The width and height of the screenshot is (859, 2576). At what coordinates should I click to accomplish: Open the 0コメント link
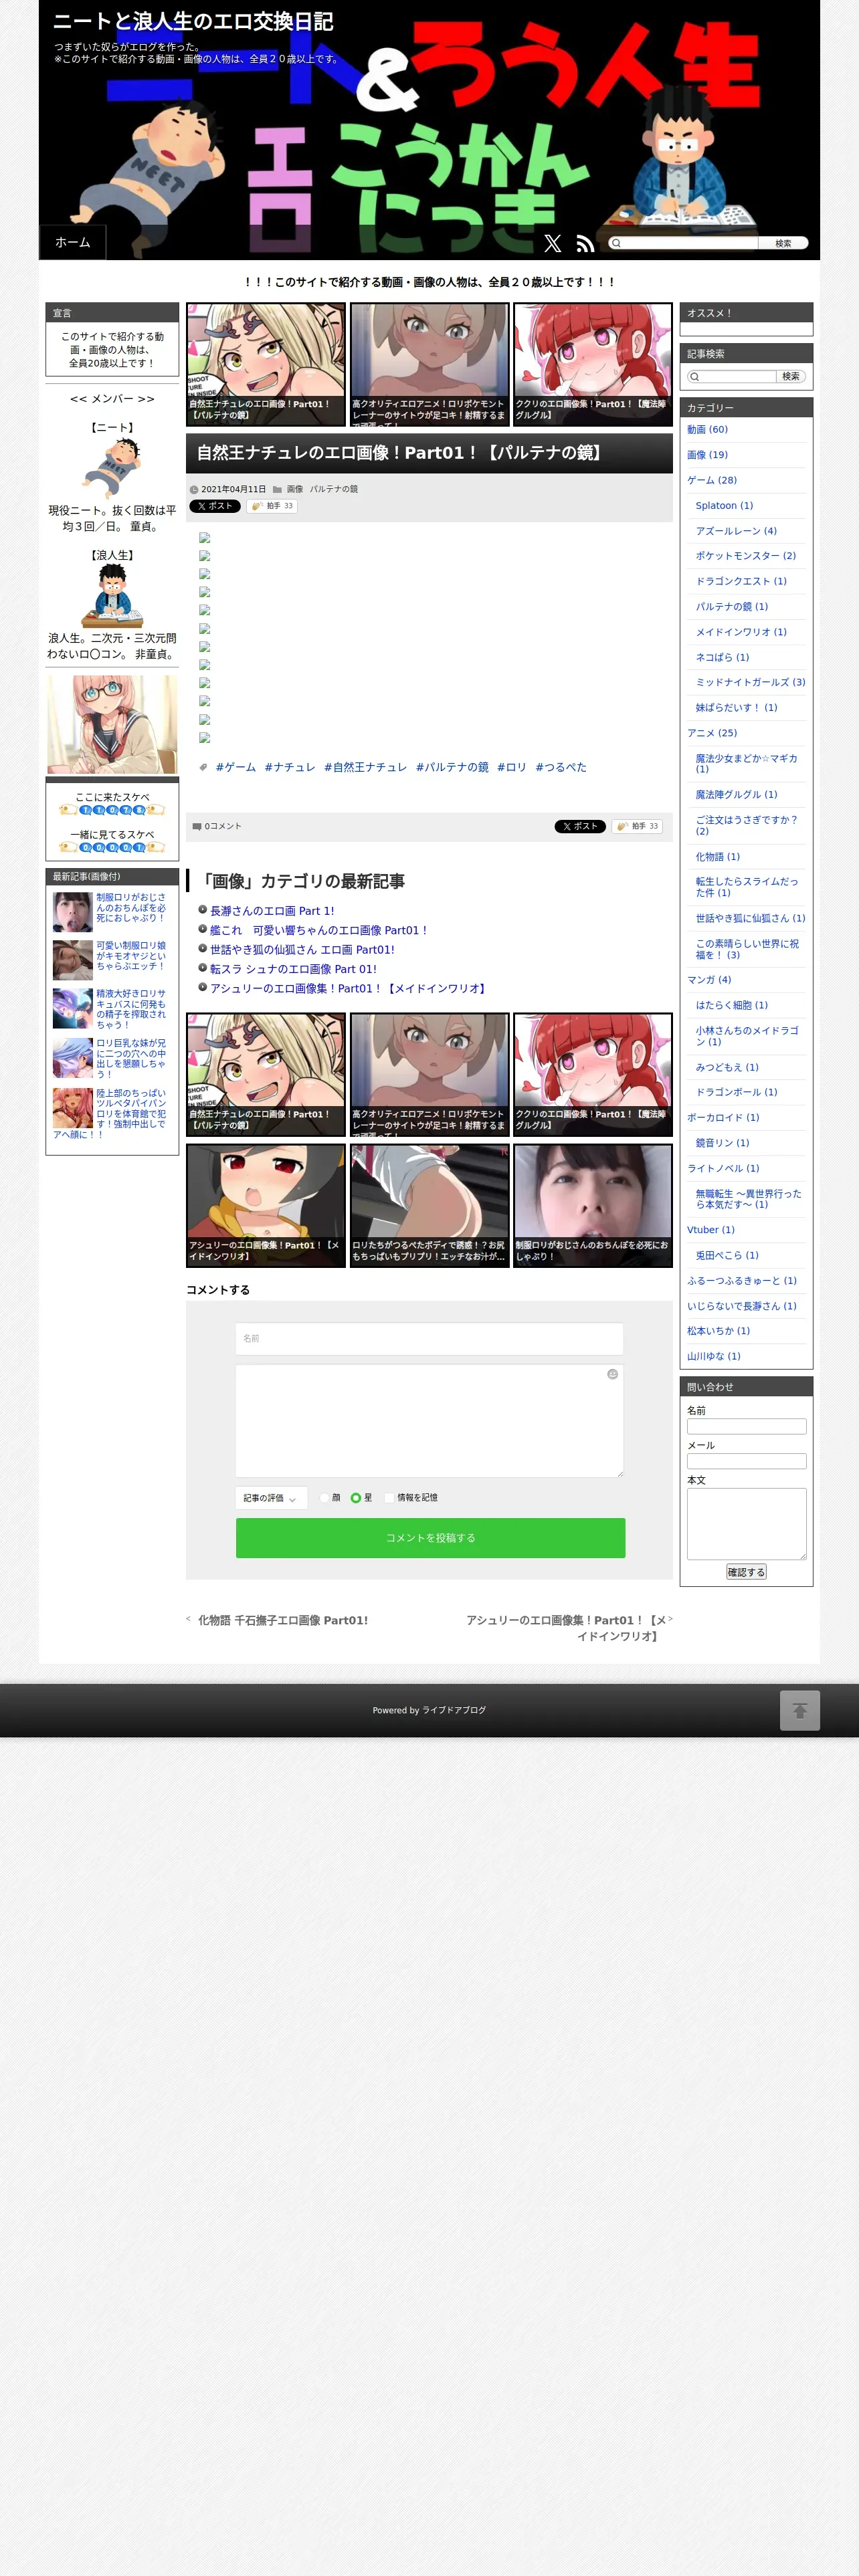pyautogui.click(x=223, y=826)
